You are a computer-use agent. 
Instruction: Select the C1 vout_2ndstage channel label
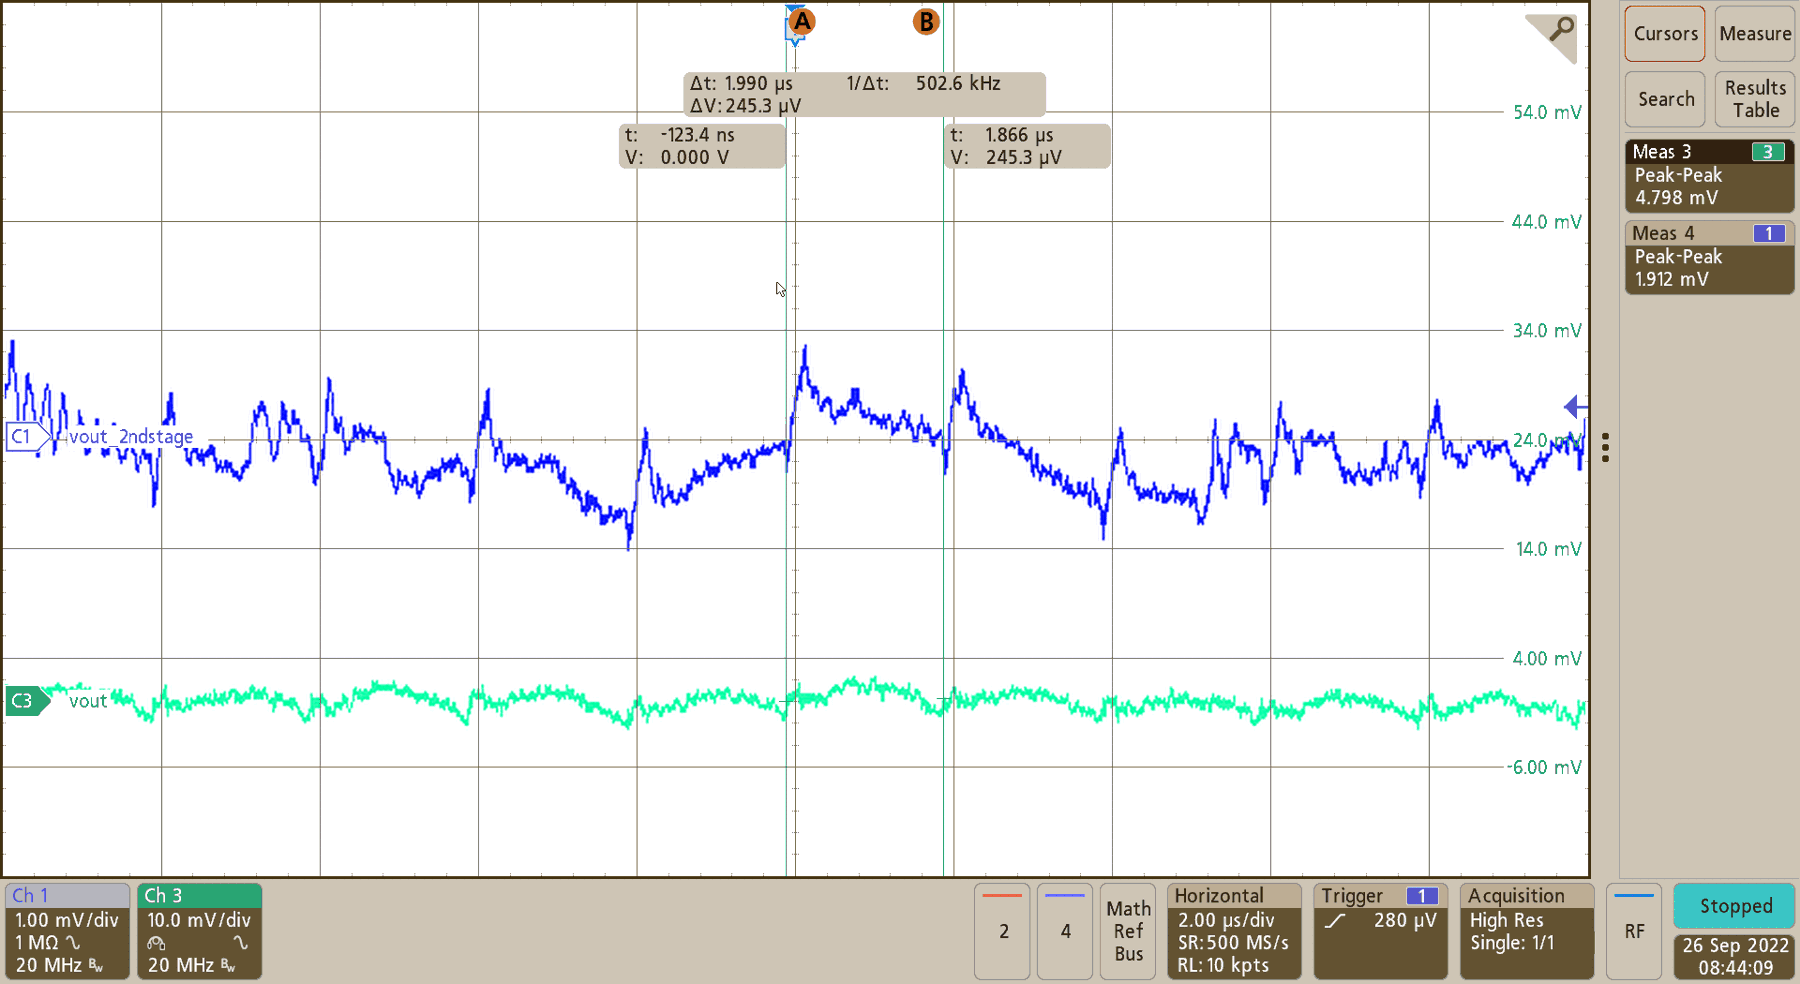coord(22,435)
